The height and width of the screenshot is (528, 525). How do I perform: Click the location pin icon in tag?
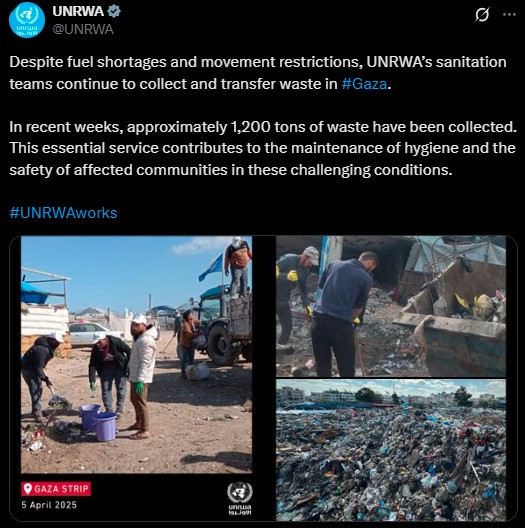pos(28,489)
